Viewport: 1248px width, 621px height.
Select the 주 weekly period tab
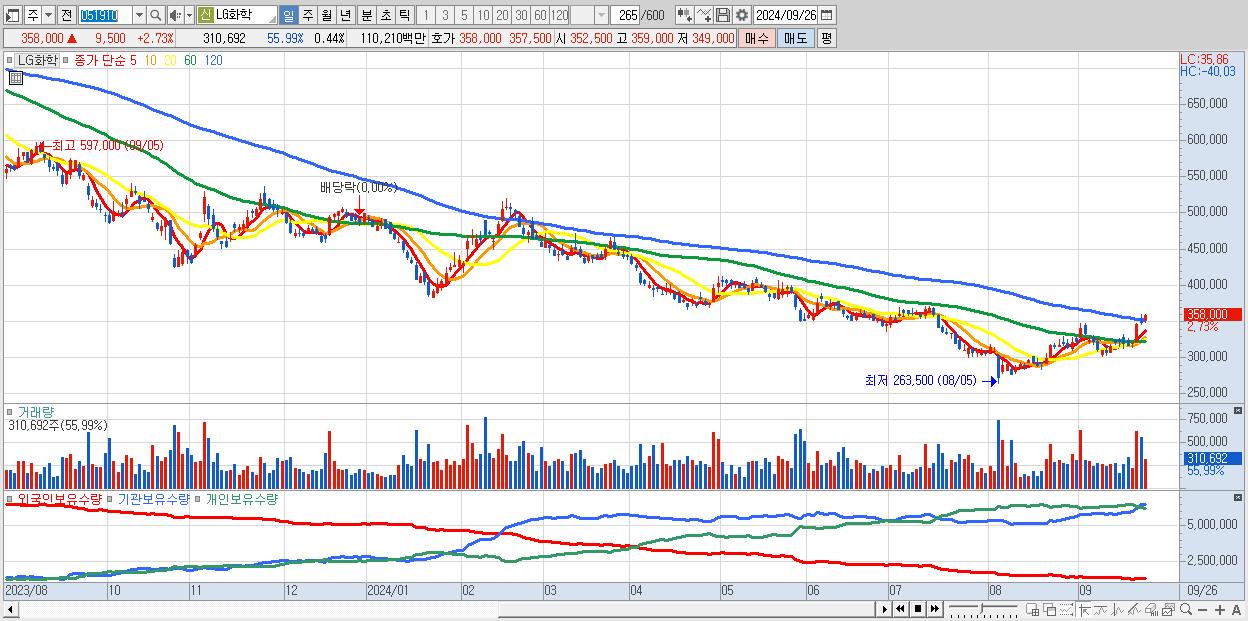pos(307,15)
